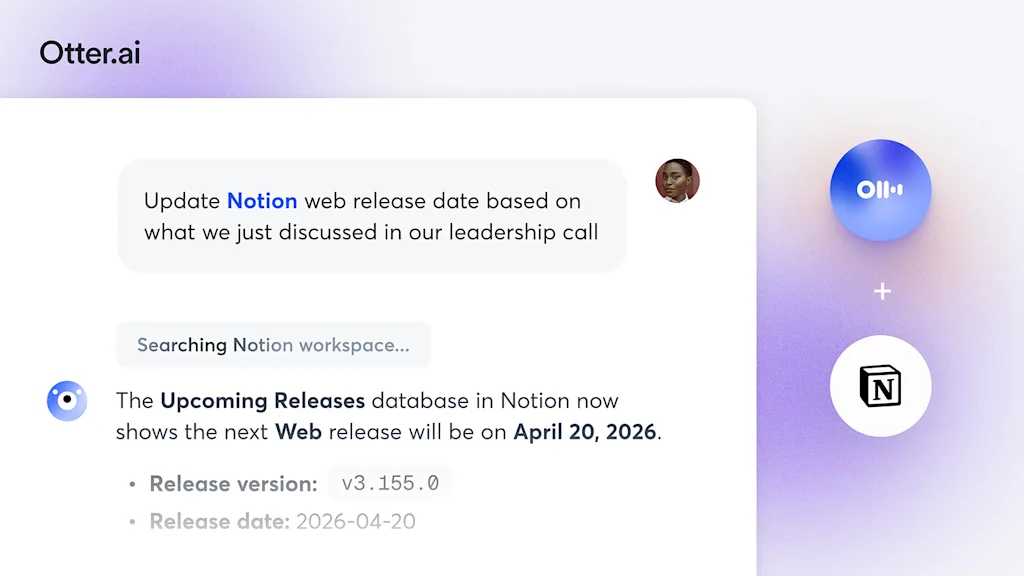Click the bold April 20, 2026 date

[x=585, y=432]
